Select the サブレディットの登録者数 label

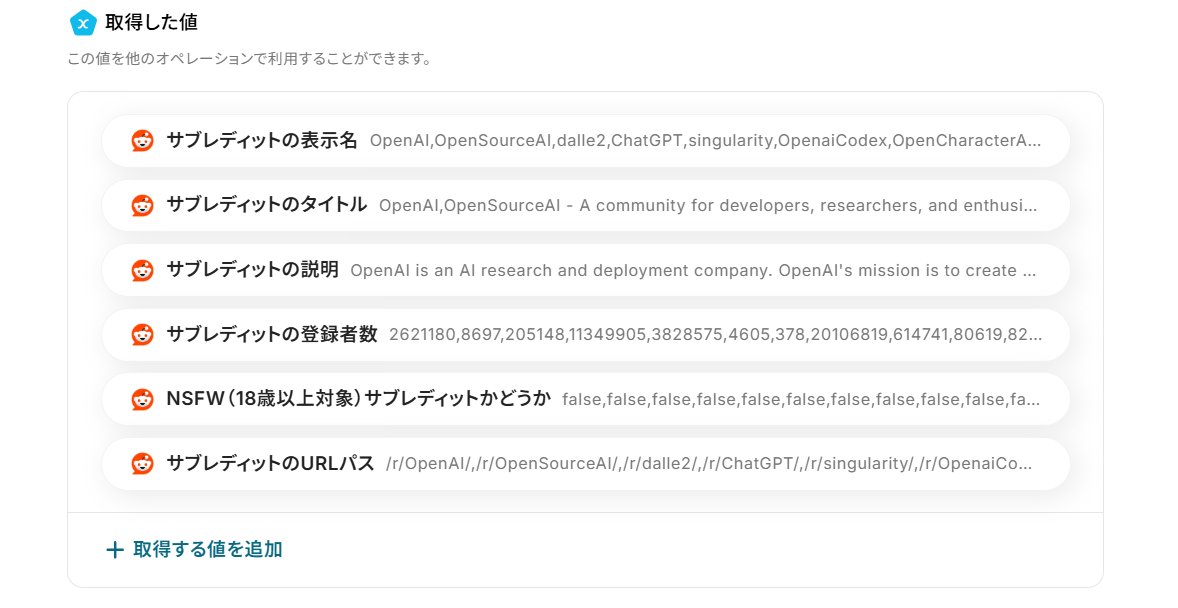[271, 334]
